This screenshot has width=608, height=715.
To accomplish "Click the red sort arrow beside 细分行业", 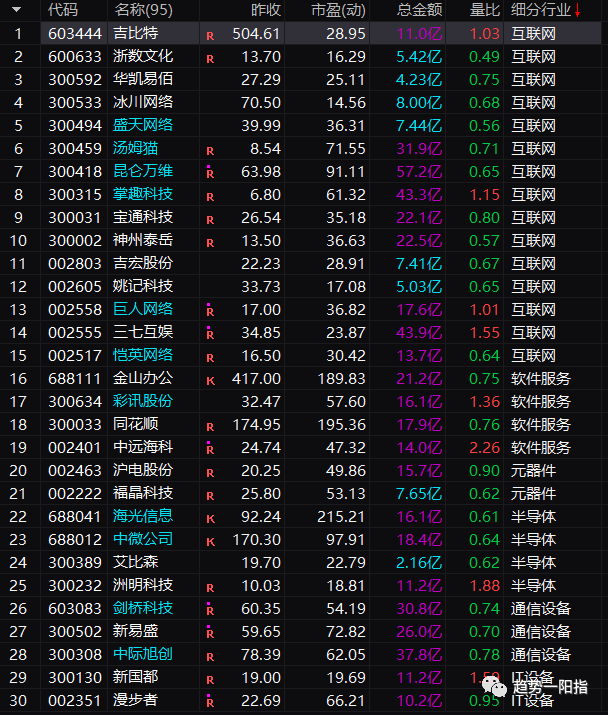I will tap(577, 10).
